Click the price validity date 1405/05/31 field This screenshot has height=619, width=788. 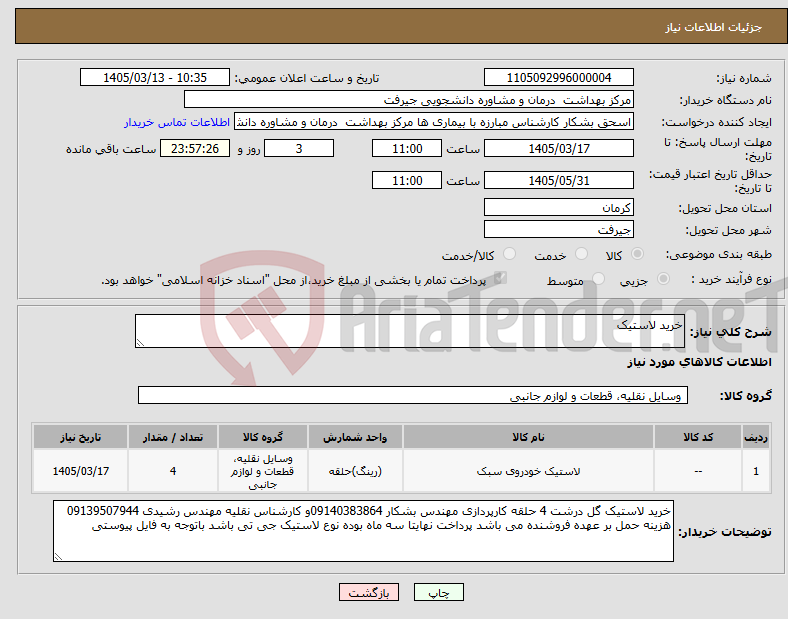coord(559,180)
